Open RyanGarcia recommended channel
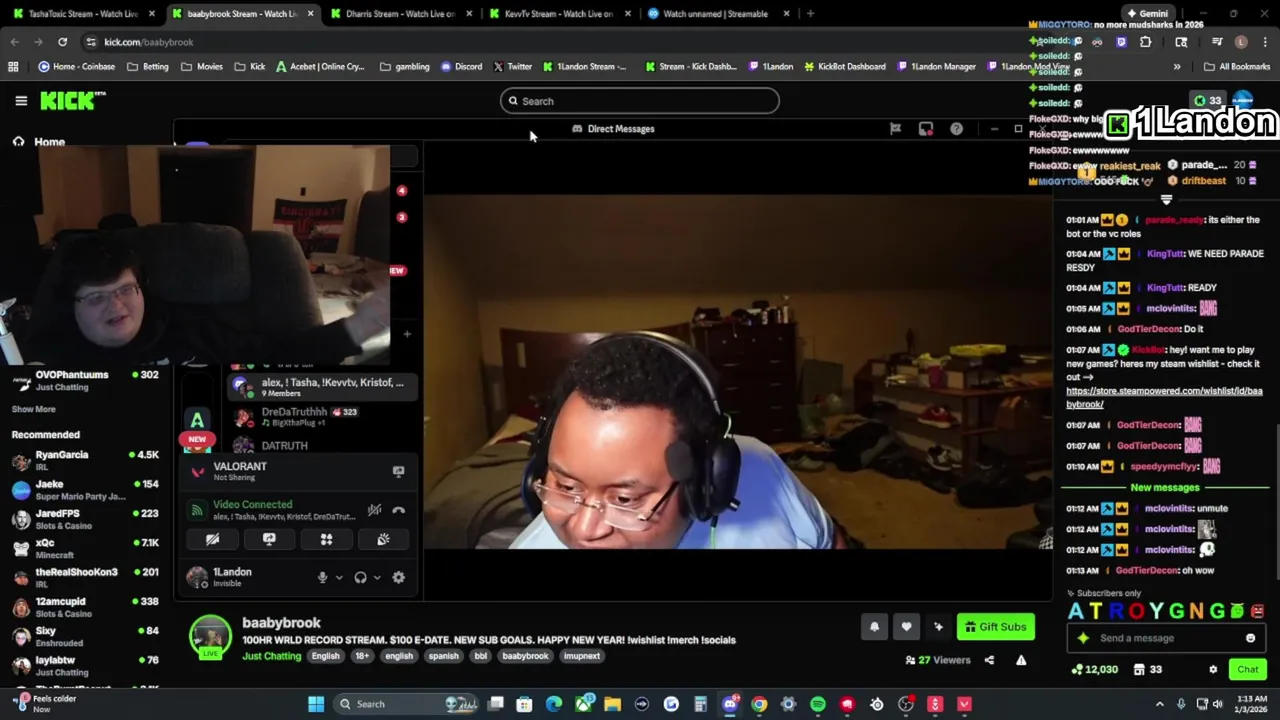Image resolution: width=1280 pixels, height=720 pixels. click(85, 460)
